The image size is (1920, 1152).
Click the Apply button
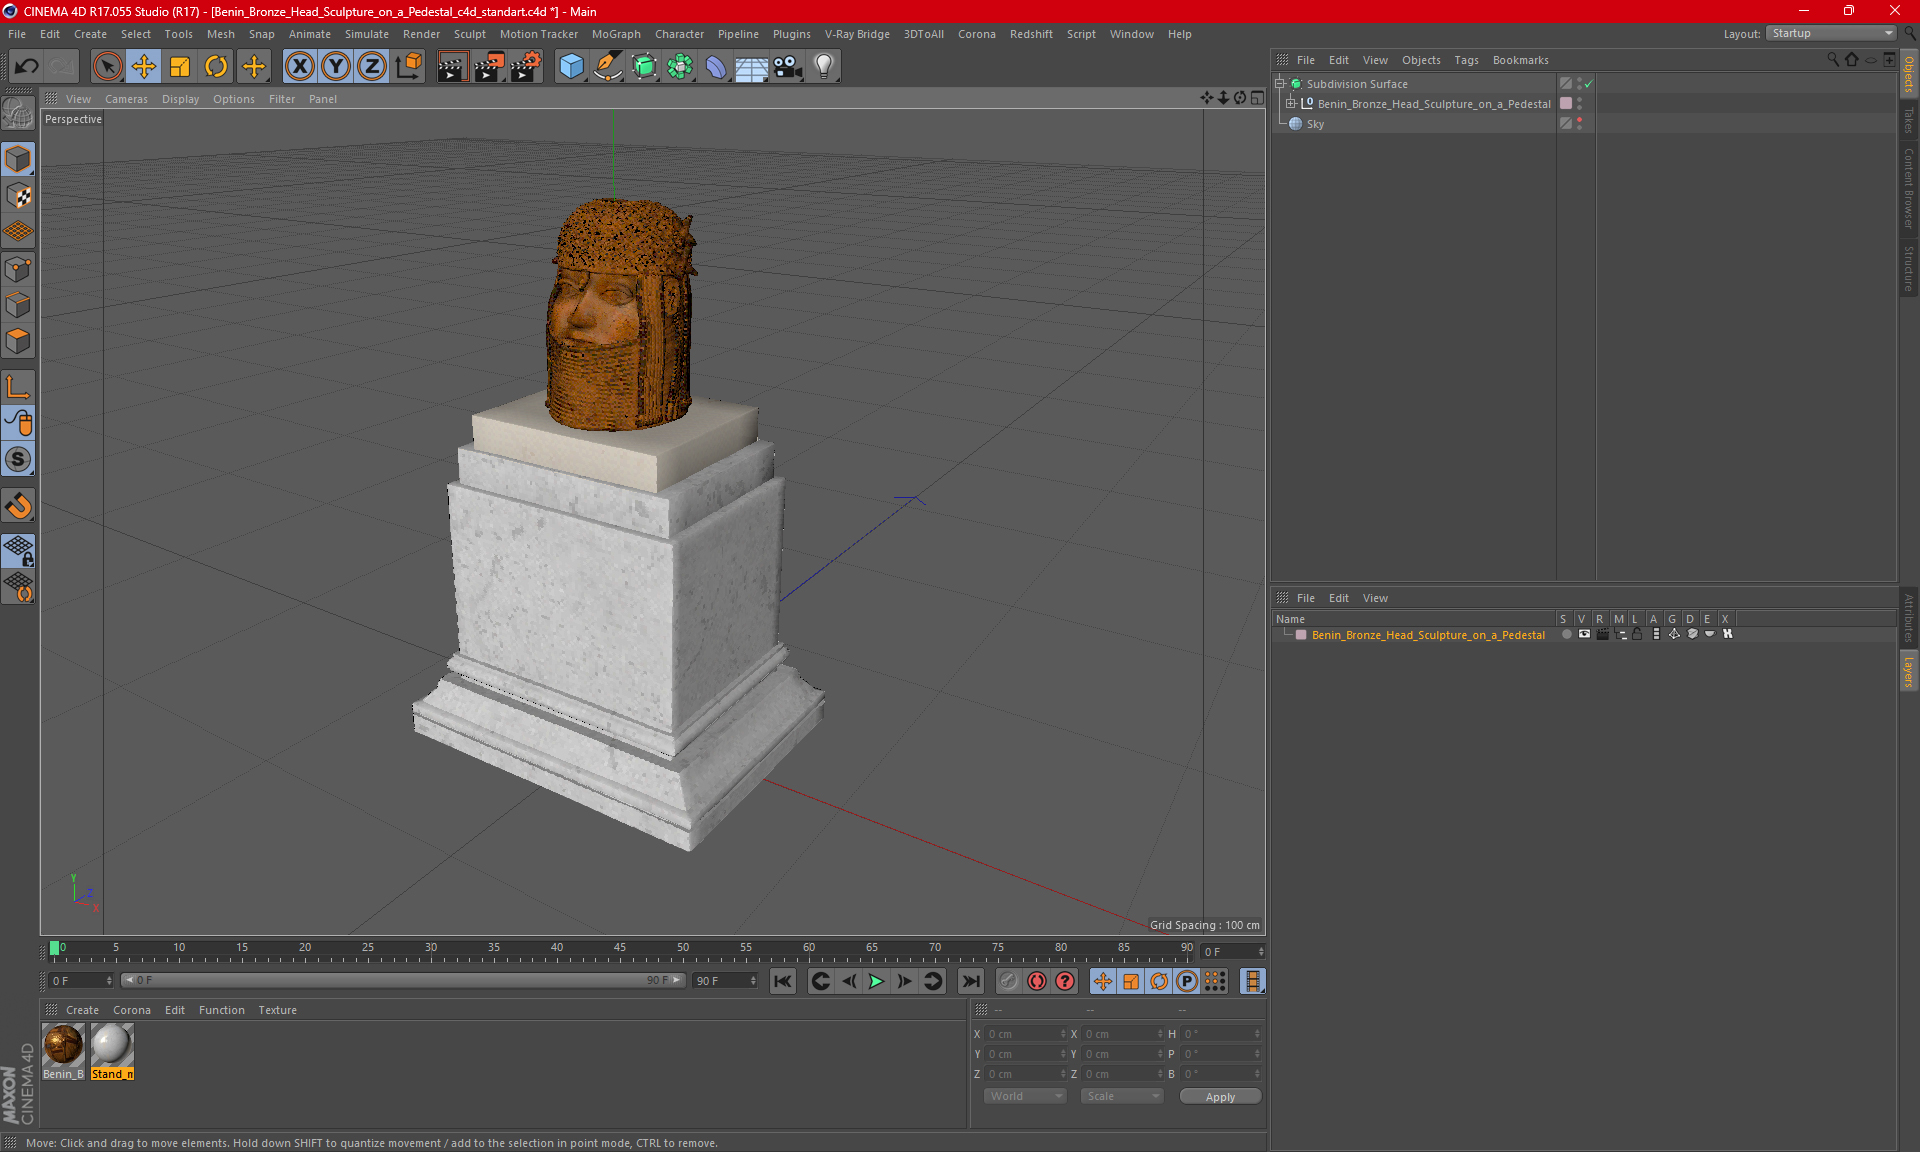1220,1097
